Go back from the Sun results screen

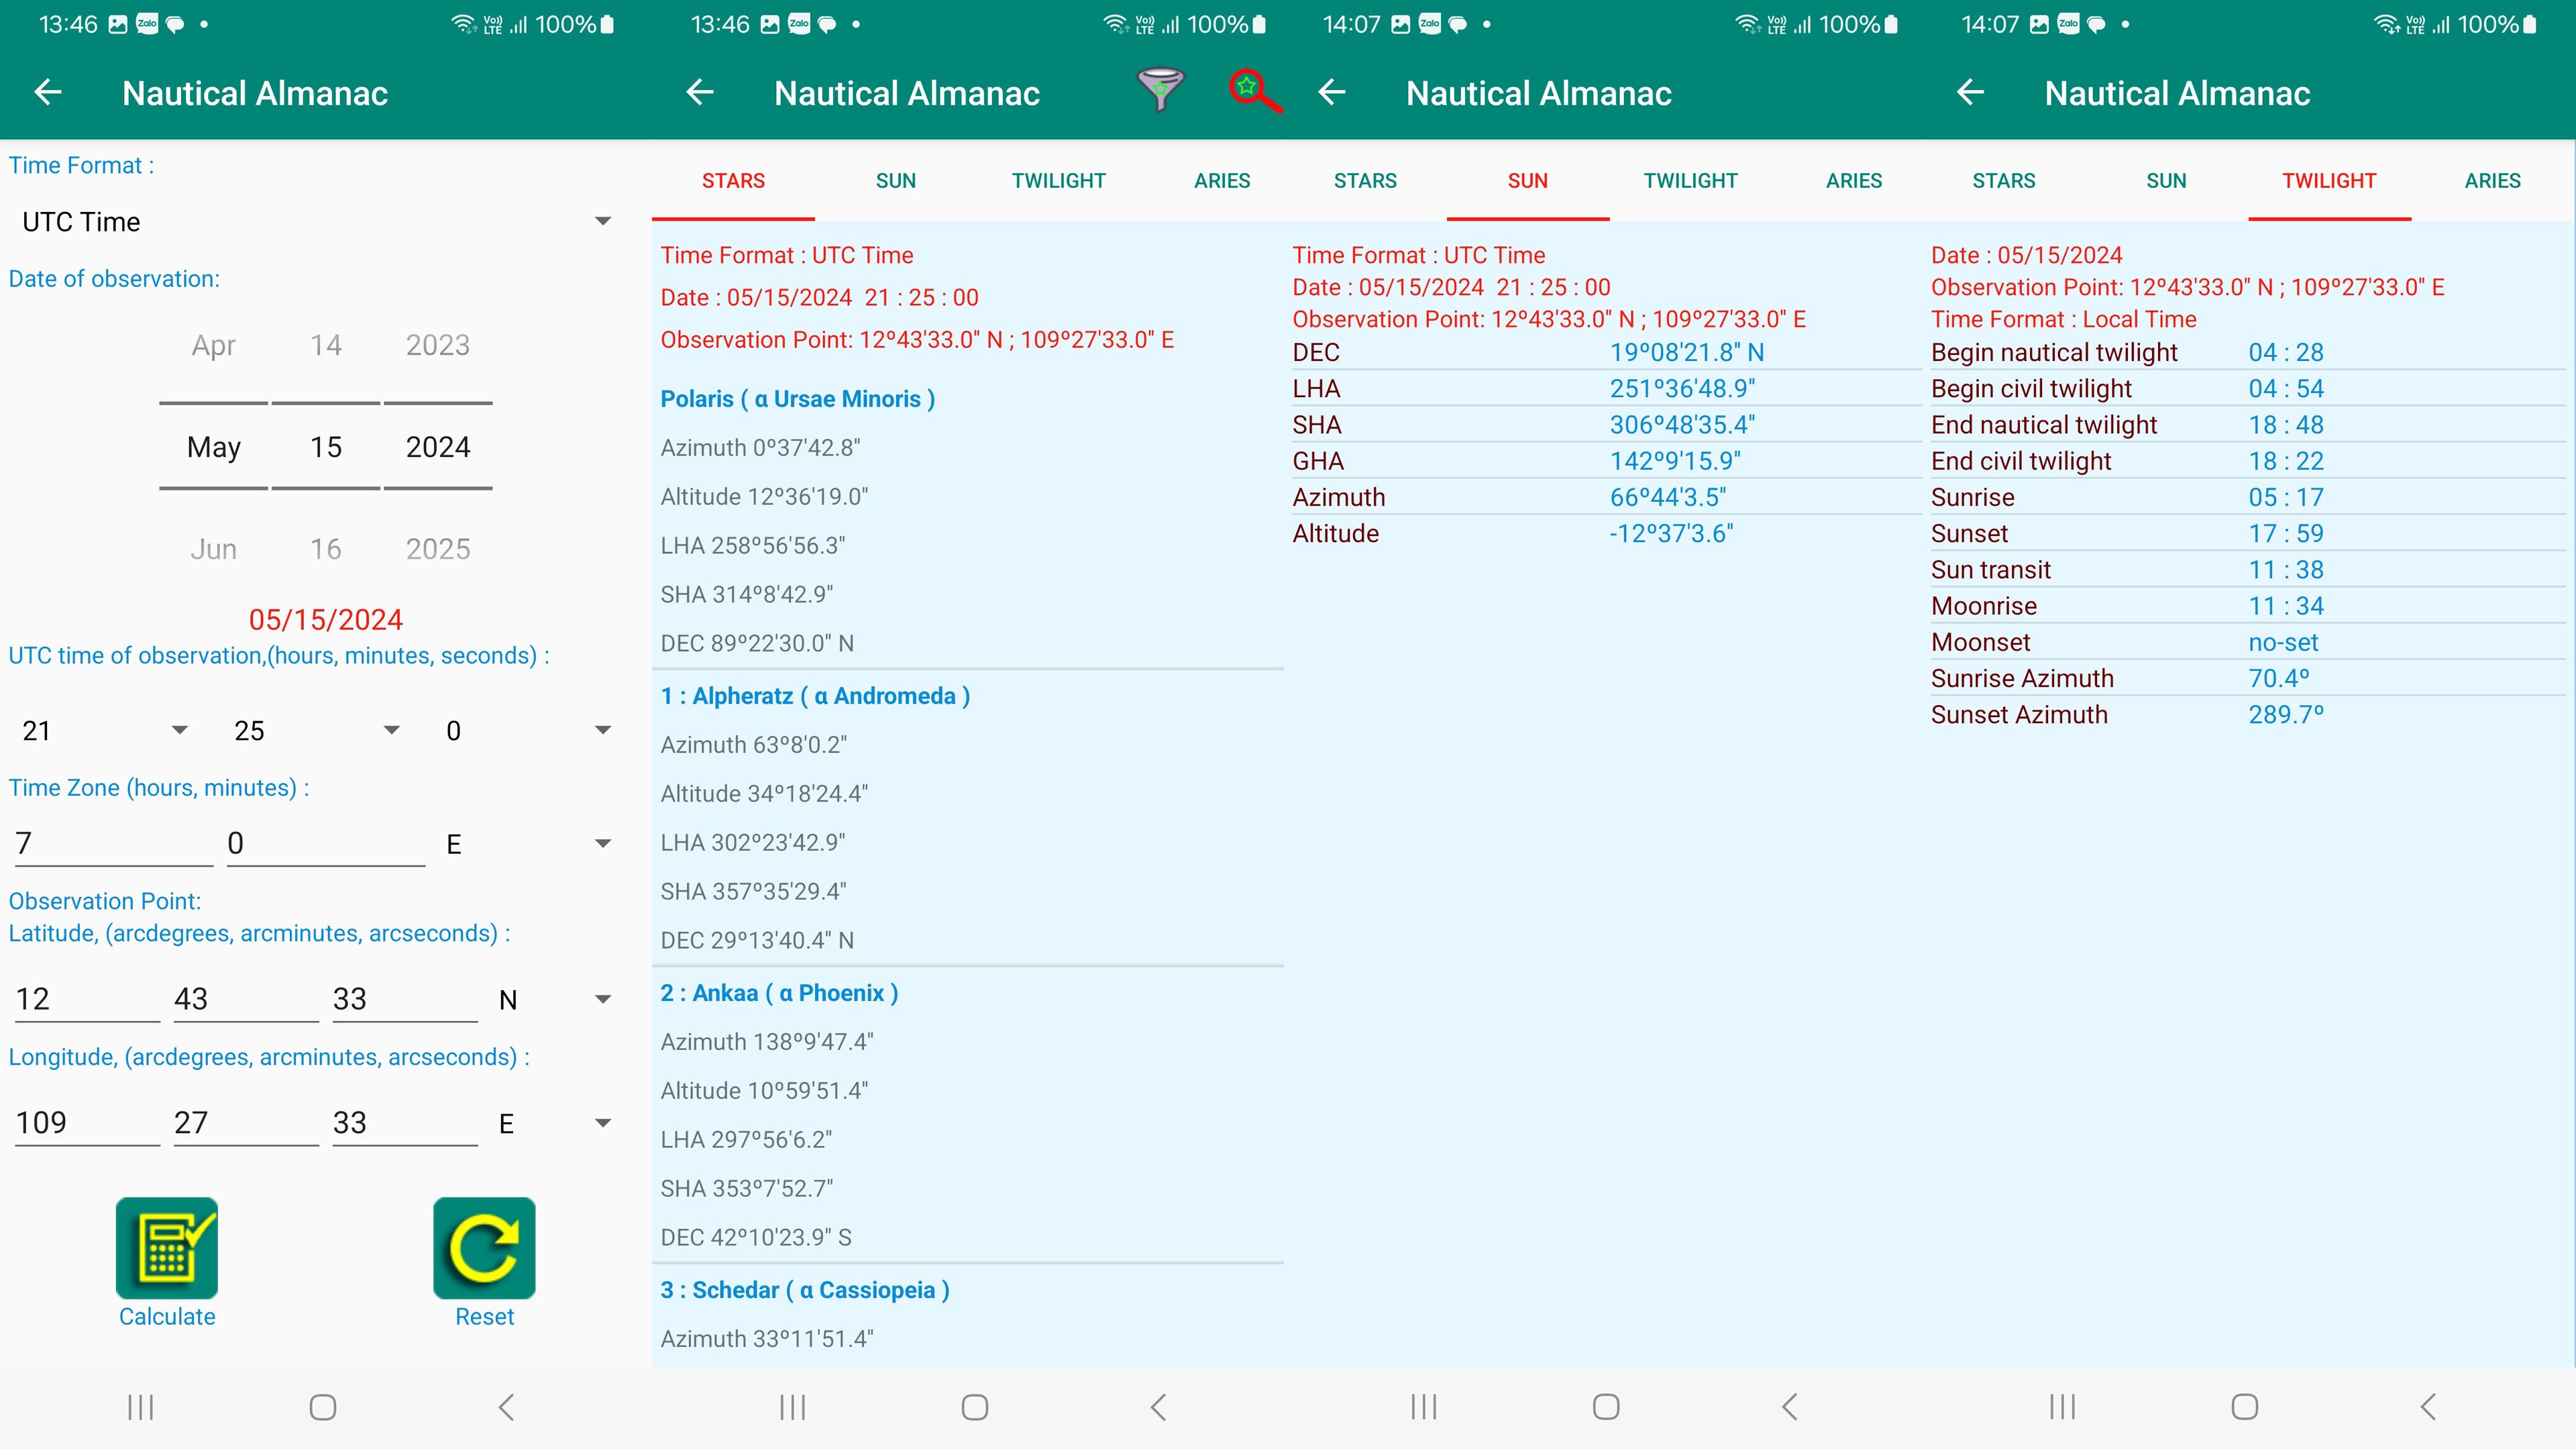point(1332,92)
